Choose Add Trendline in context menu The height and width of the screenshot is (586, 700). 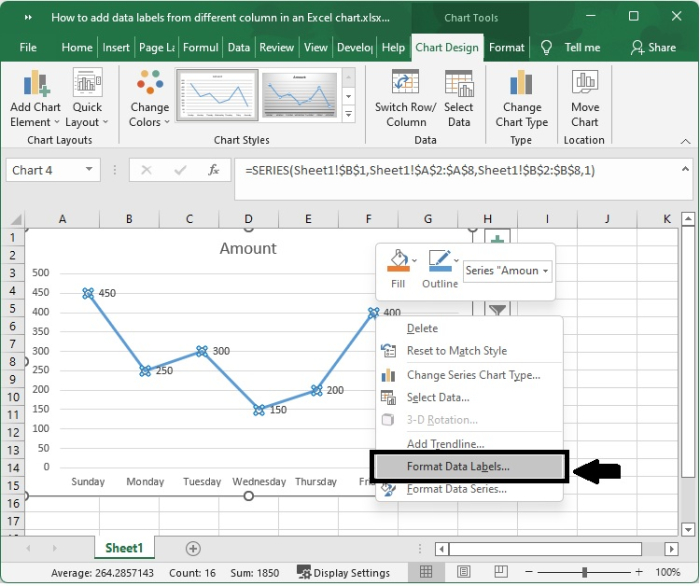pos(470,444)
